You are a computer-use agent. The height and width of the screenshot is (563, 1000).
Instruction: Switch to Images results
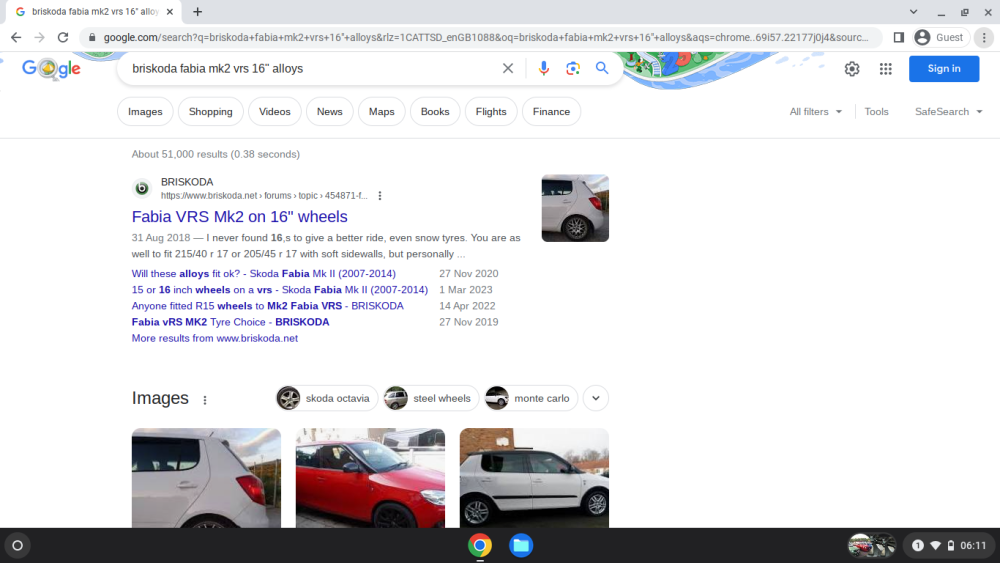point(145,112)
